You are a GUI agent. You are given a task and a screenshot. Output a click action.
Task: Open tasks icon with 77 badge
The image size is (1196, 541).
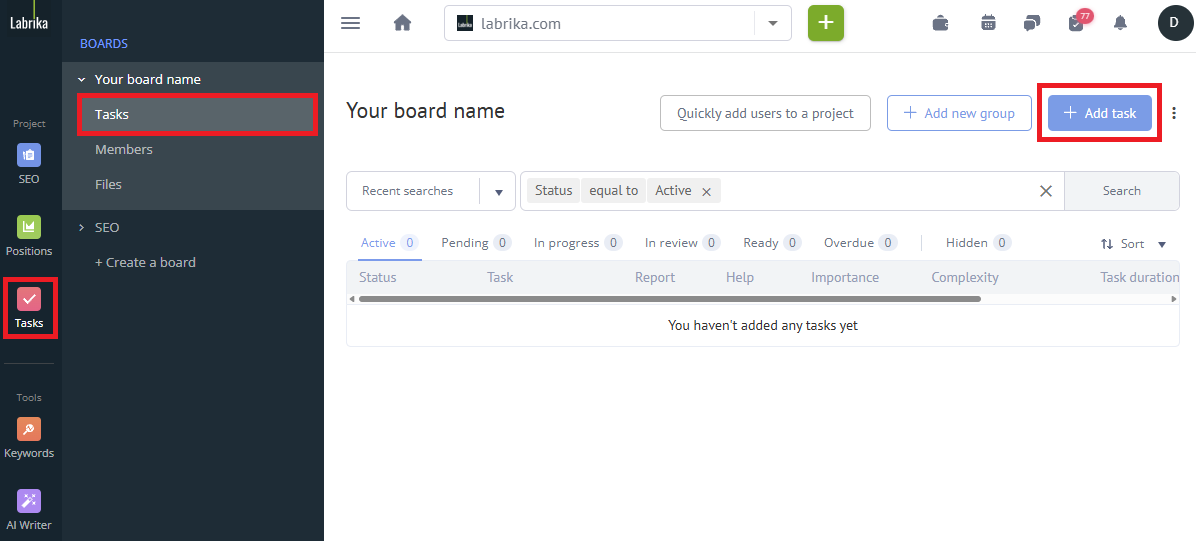(1076, 23)
